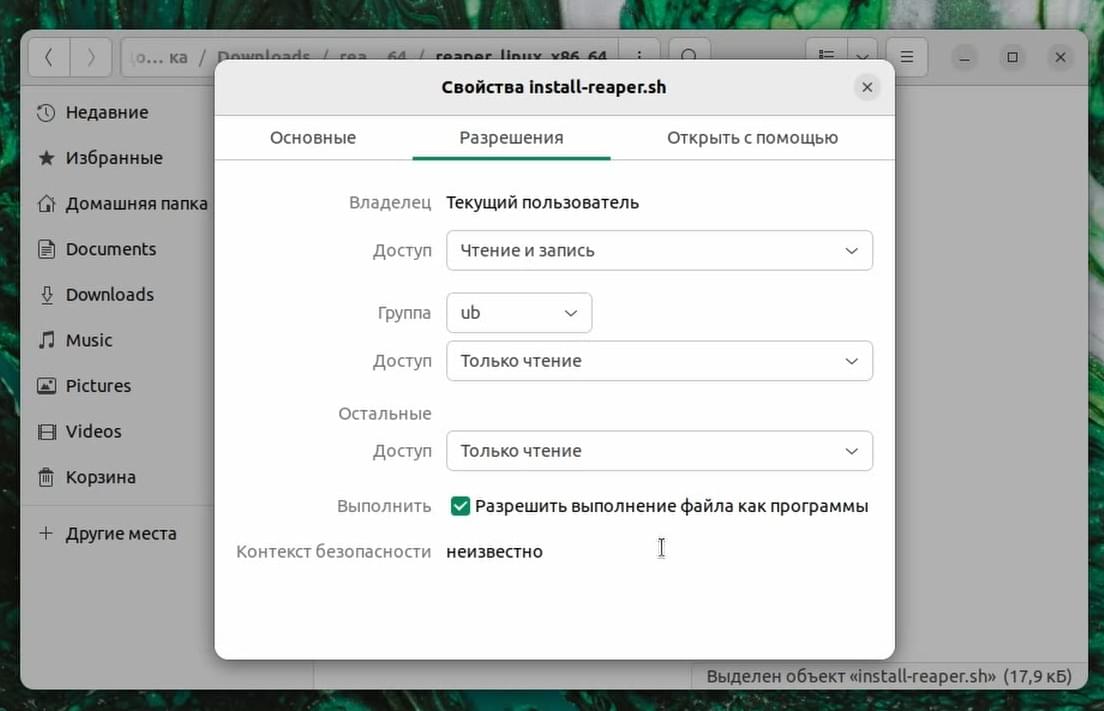1104x711 pixels.
Task: Go forward with the right arrow button
Action: pos(91,57)
